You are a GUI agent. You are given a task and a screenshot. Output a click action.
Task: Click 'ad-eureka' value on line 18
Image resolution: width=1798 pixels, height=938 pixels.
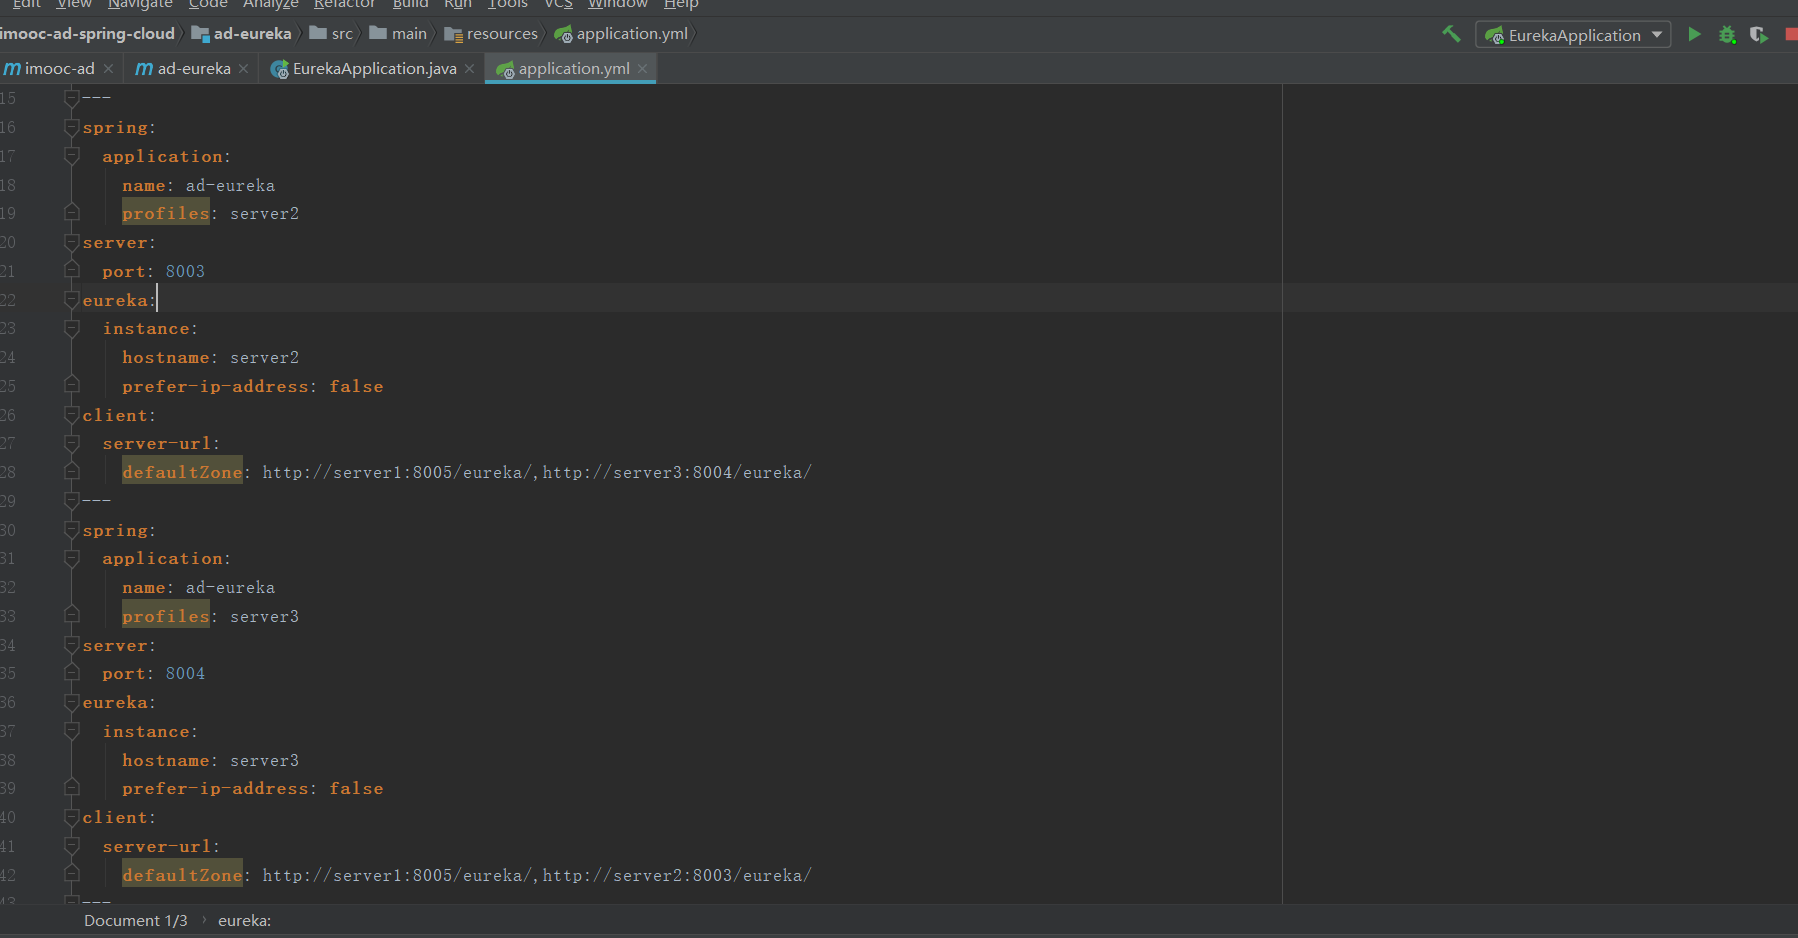pos(230,186)
